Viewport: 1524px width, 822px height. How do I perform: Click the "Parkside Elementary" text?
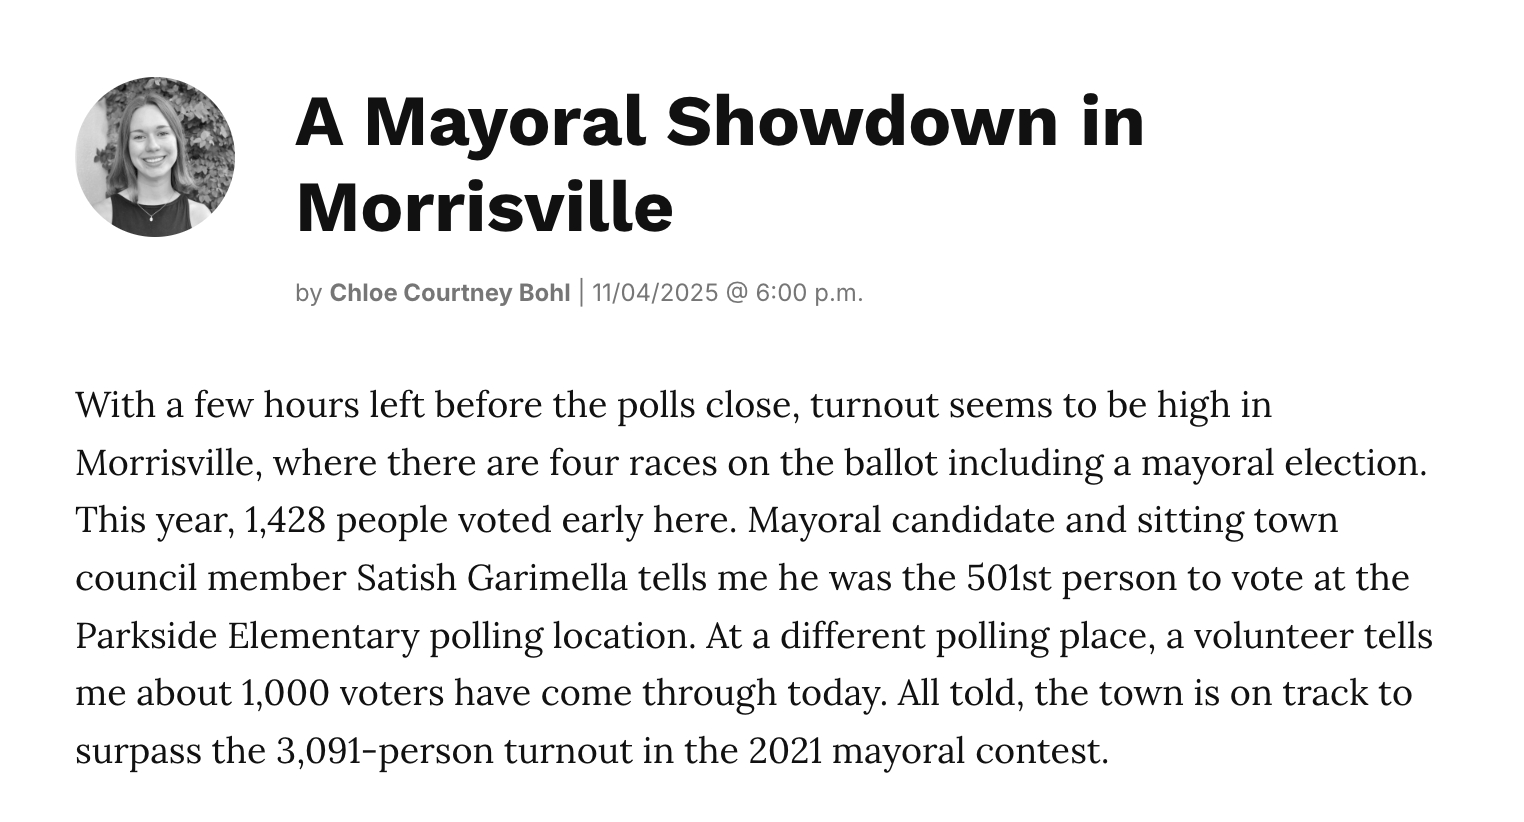tap(247, 636)
